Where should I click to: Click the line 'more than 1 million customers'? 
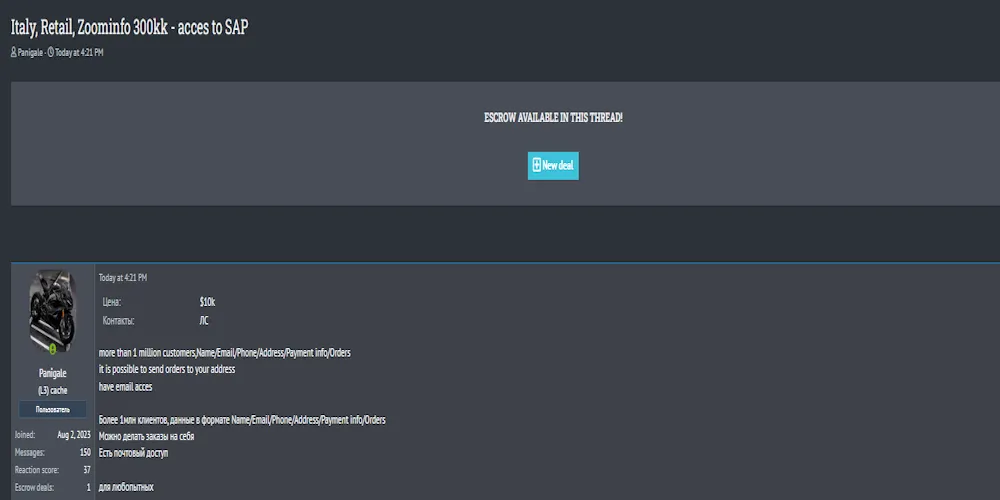[224, 353]
